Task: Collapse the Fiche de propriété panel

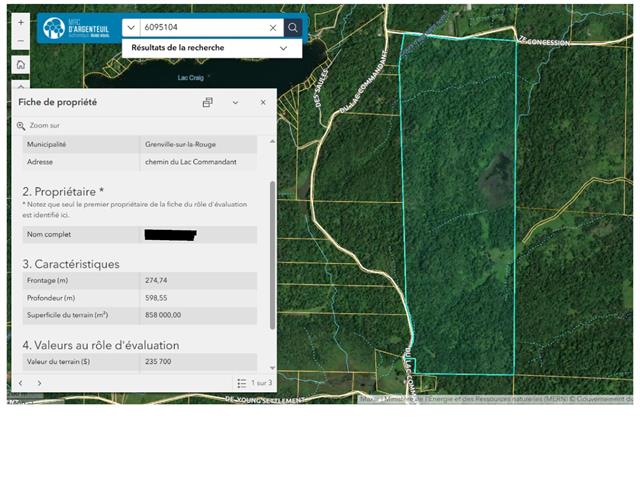Action: 235,102
